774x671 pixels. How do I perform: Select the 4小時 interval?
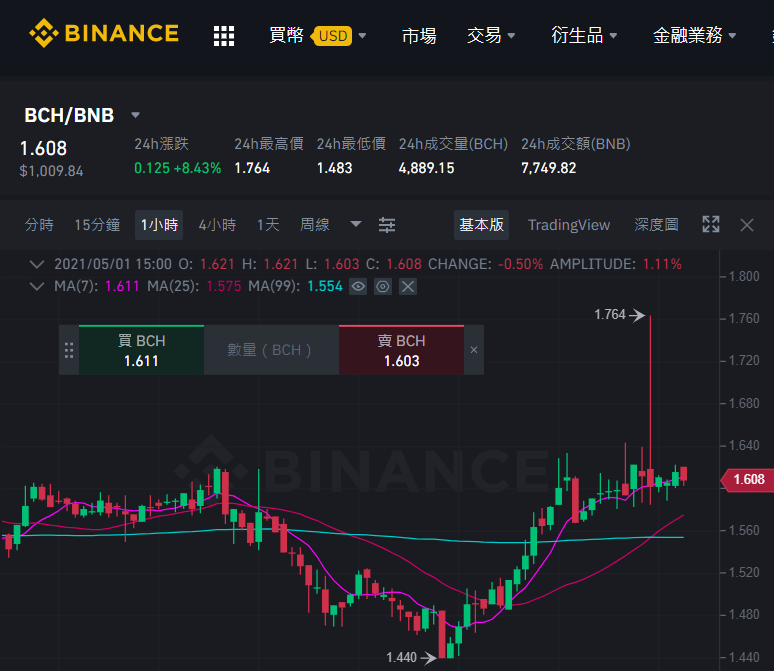pyautogui.click(x=217, y=225)
